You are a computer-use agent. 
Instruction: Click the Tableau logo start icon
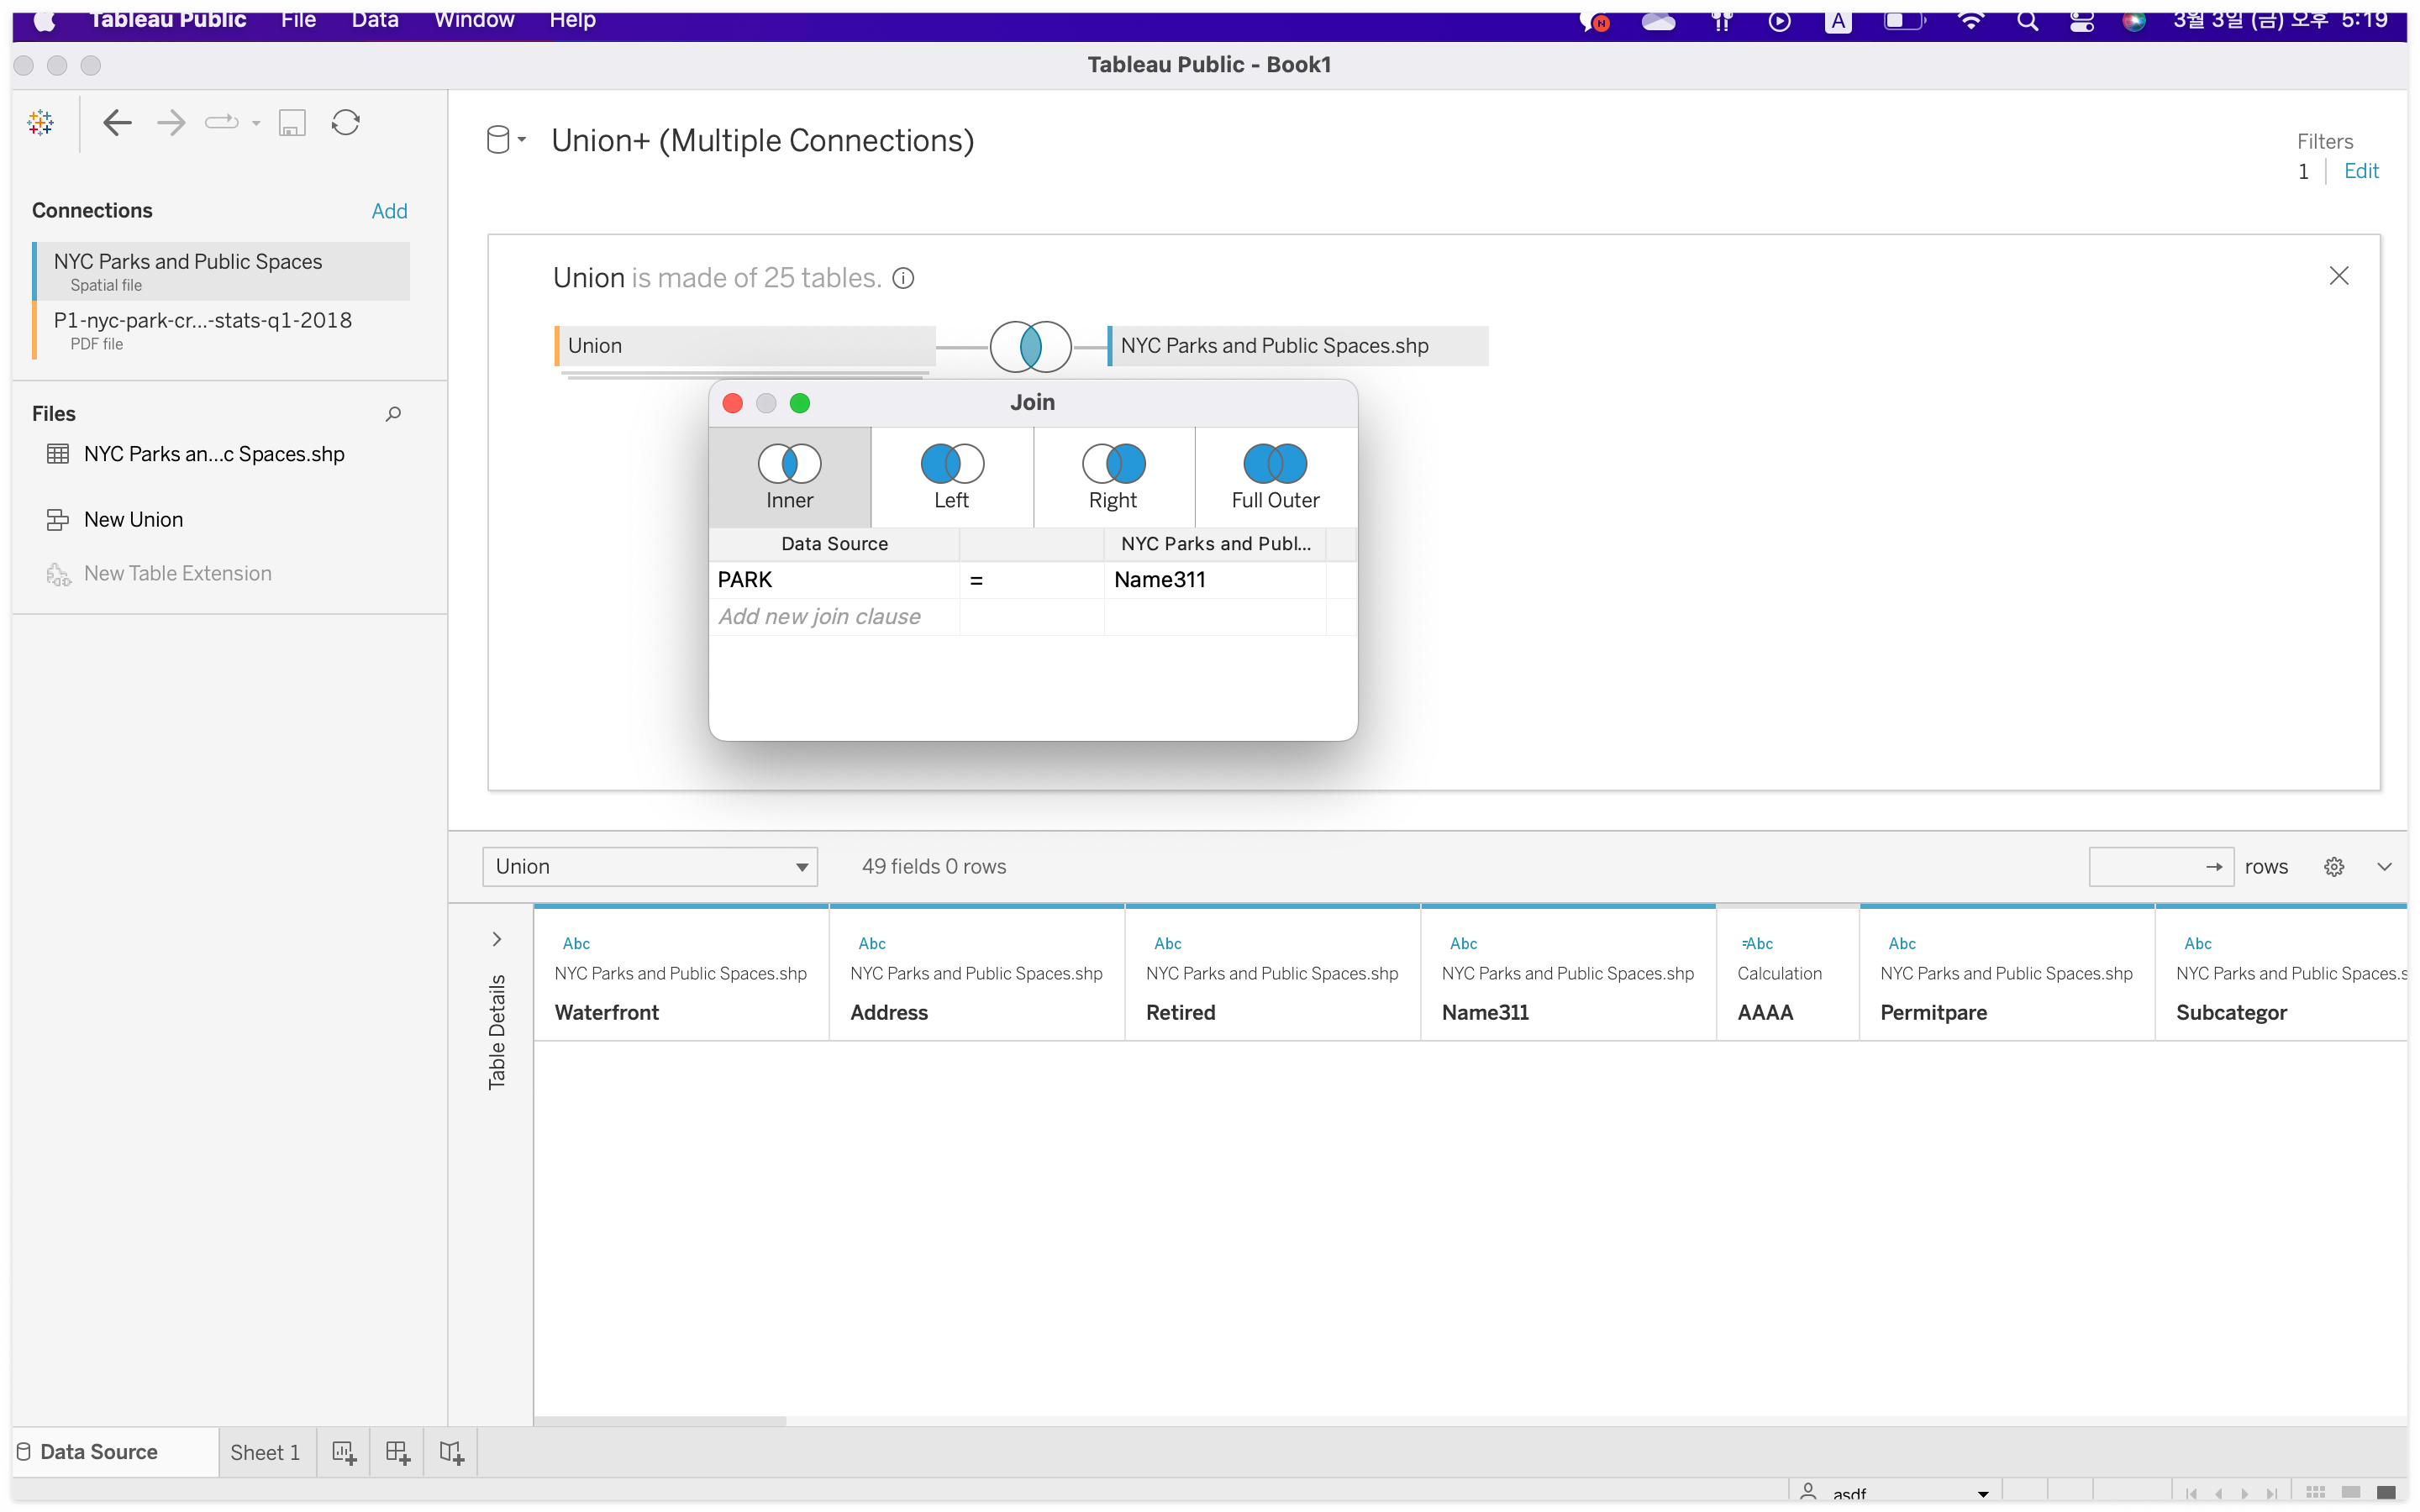click(41, 123)
